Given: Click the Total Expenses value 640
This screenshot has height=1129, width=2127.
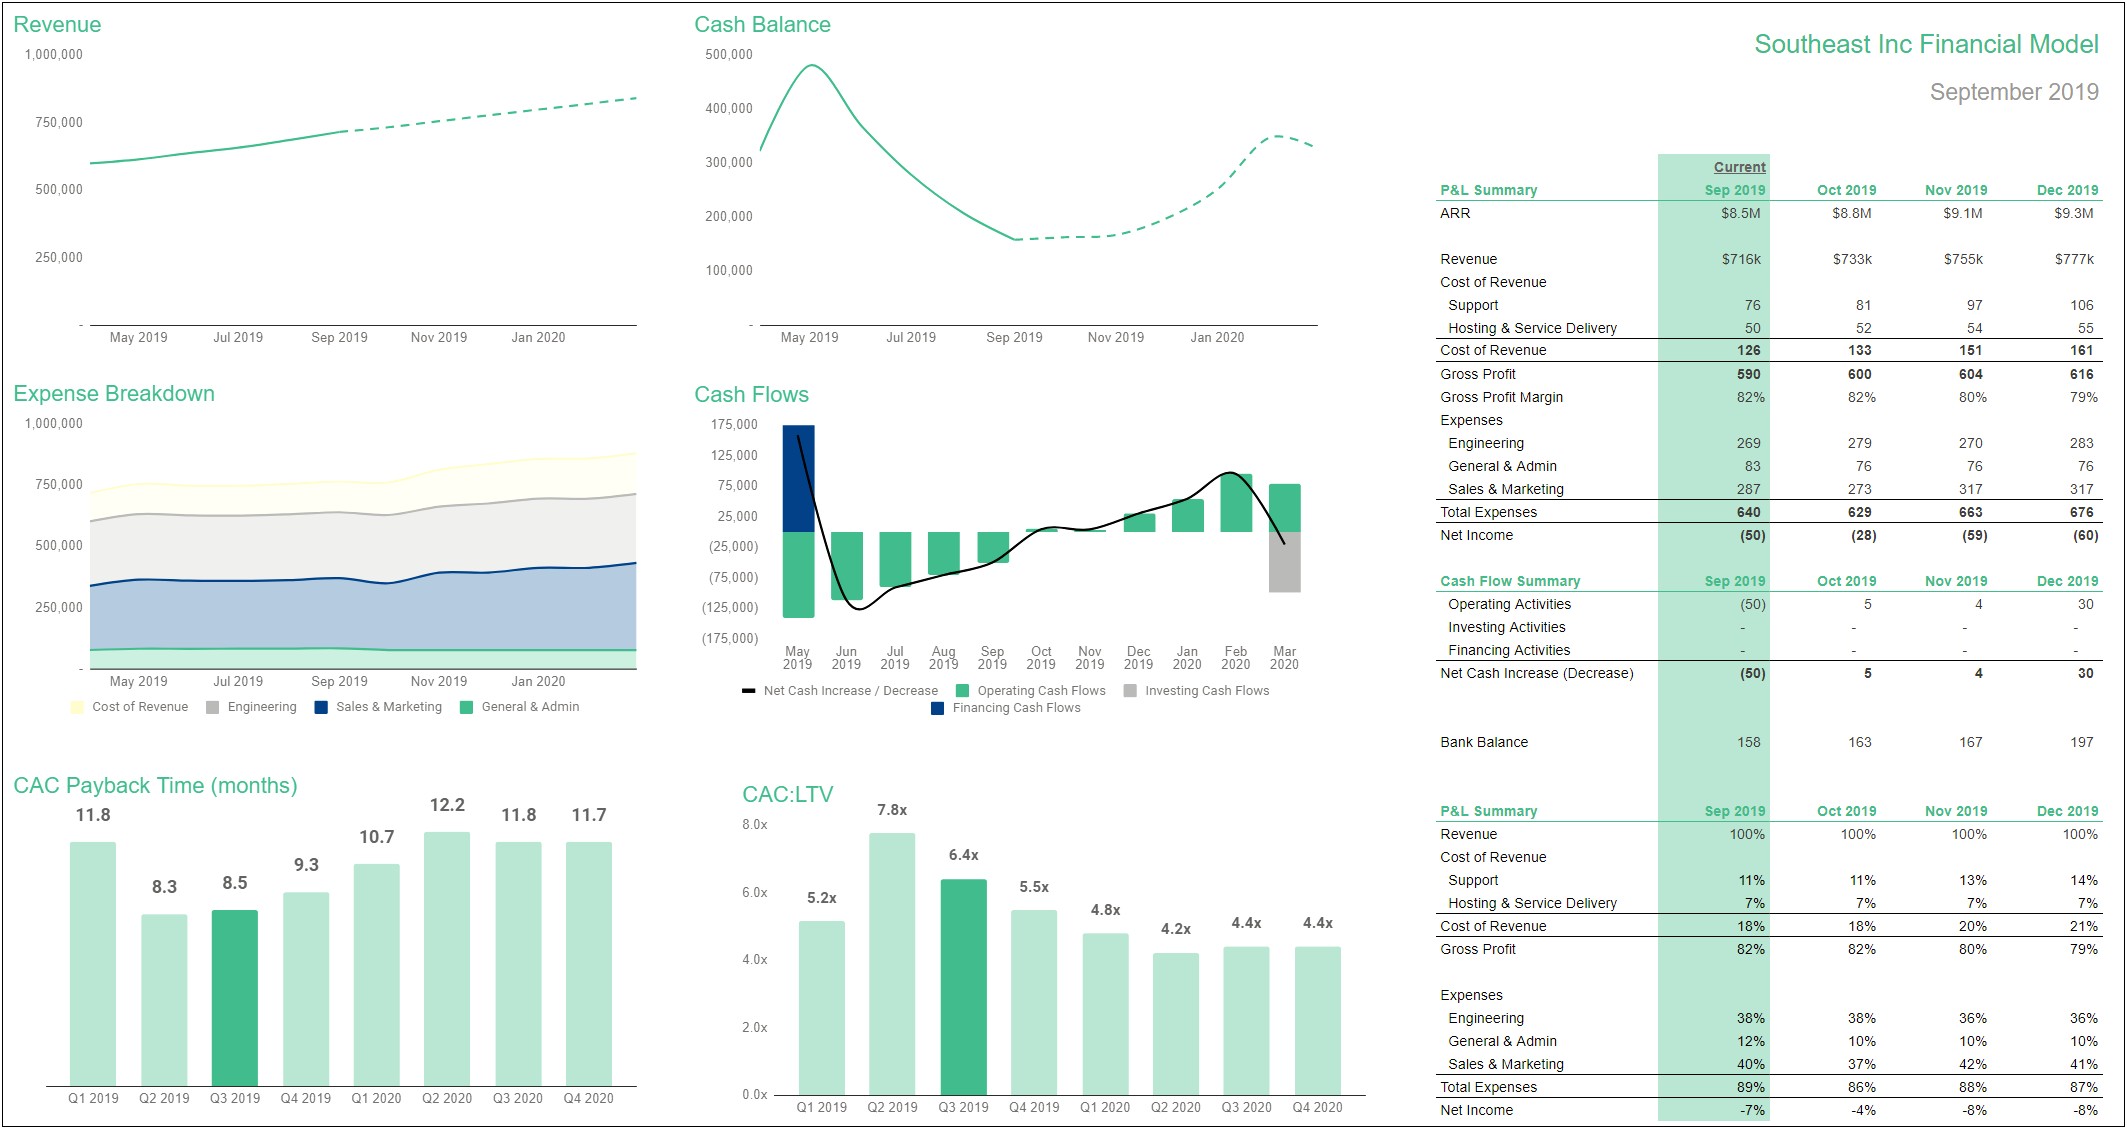Looking at the screenshot, I should [x=1748, y=512].
